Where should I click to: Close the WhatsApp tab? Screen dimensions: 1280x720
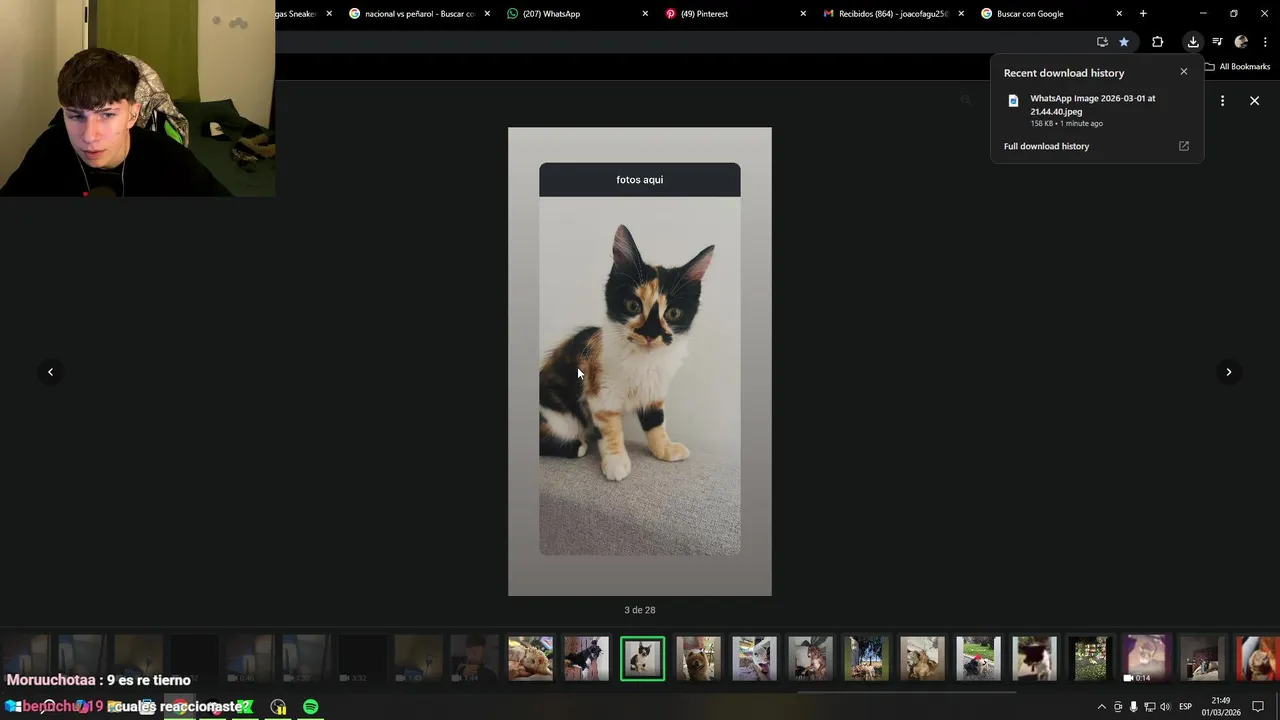[645, 14]
